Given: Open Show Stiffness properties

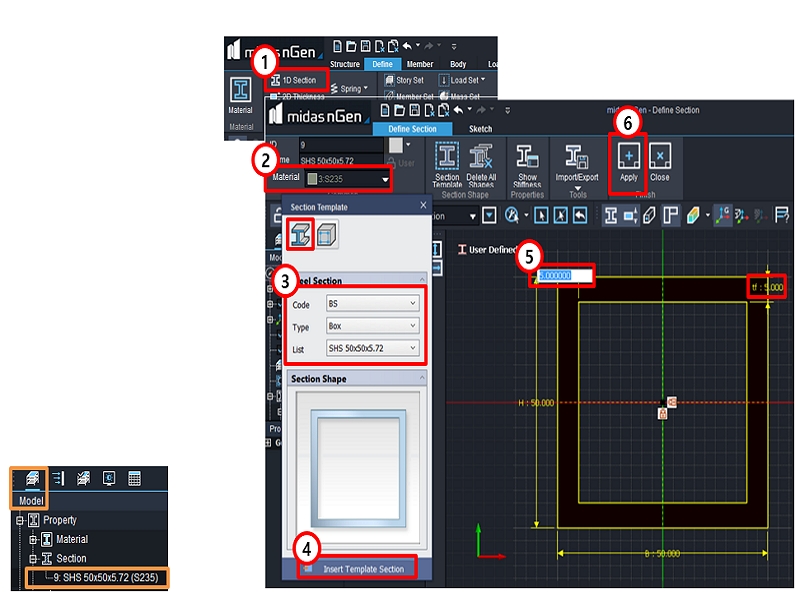Looking at the screenshot, I should pos(528,156).
